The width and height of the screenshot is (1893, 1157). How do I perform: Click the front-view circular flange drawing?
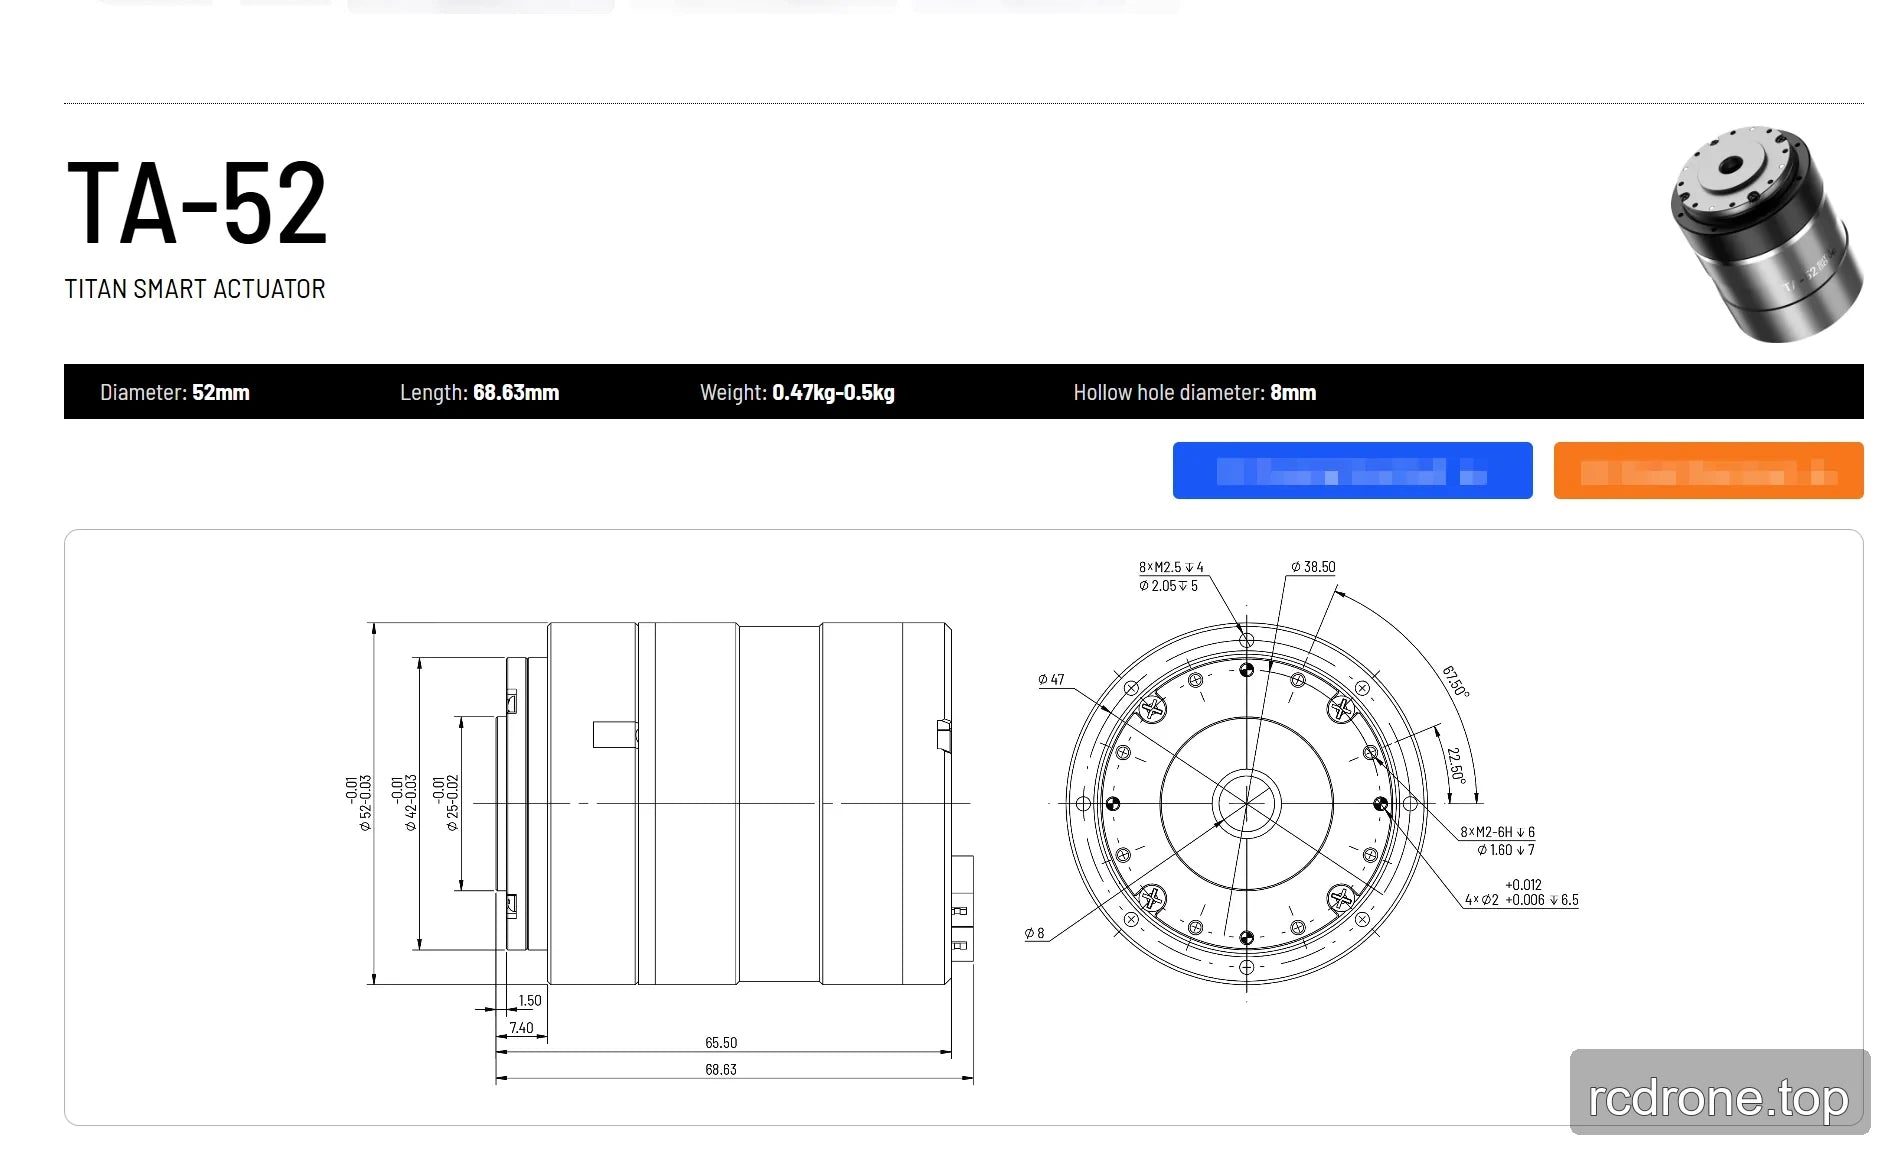(1246, 803)
